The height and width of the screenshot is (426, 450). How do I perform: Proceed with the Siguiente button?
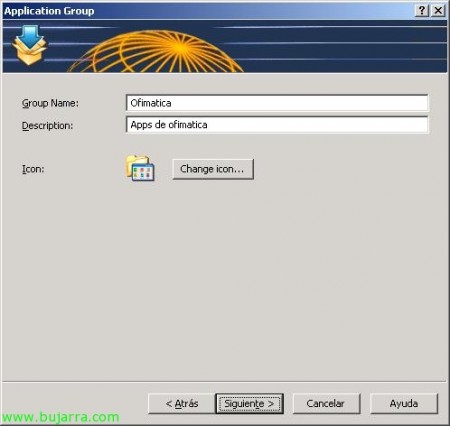point(249,404)
